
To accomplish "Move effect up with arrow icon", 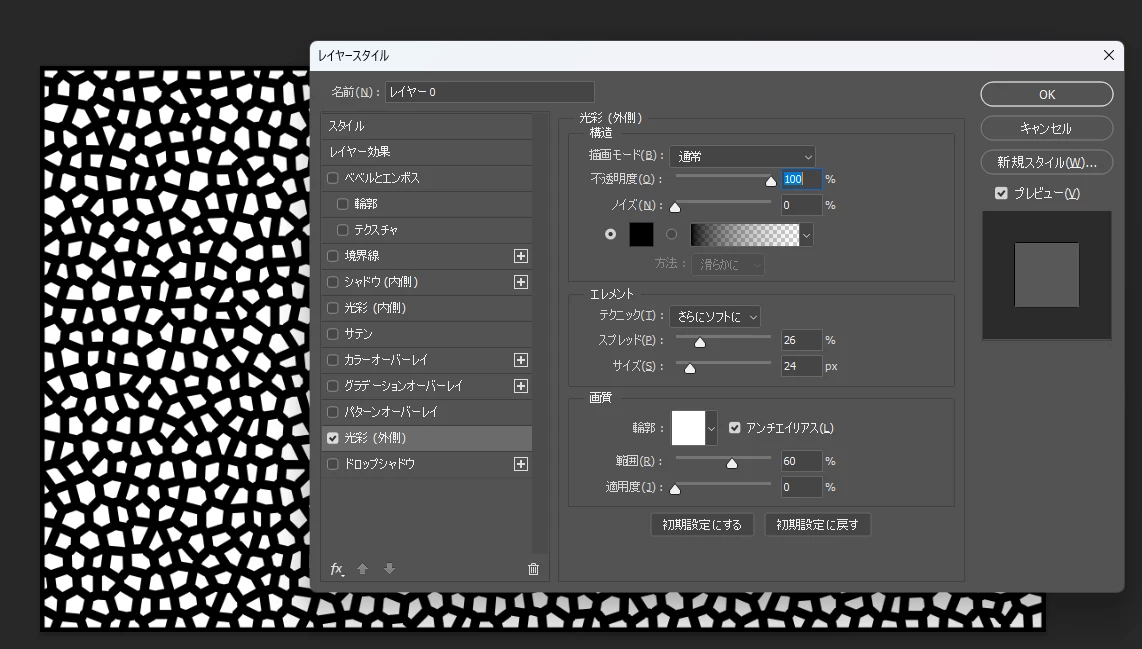I will click(x=363, y=569).
